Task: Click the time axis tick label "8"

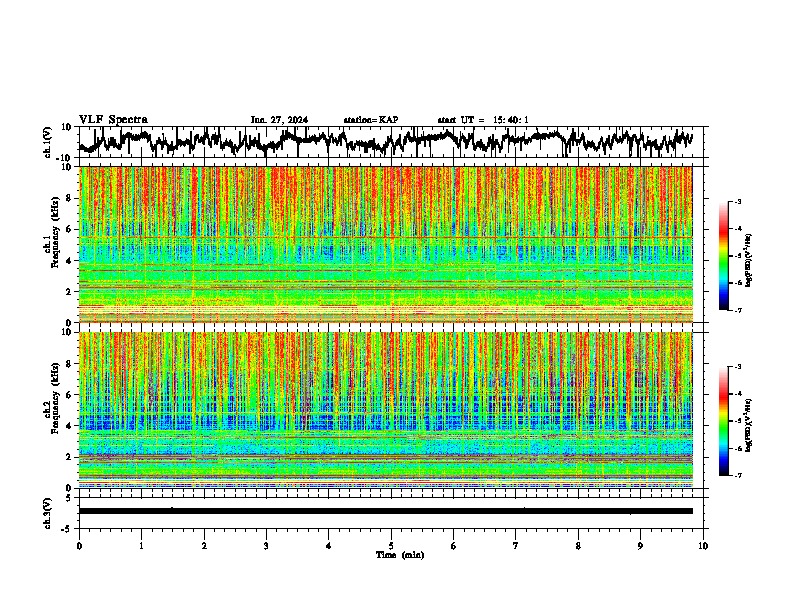Action: 578,546
